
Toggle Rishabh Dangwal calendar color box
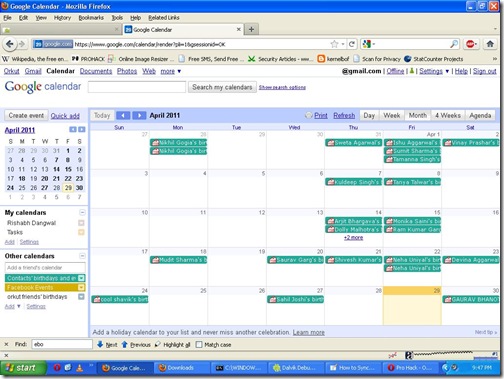(81, 223)
